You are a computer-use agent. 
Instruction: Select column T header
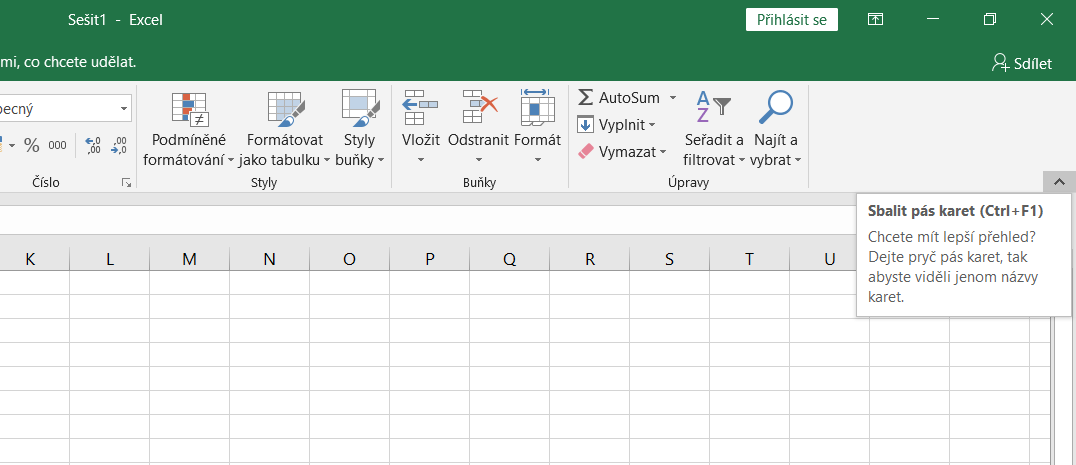pyautogui.click(x=749, y=259)
